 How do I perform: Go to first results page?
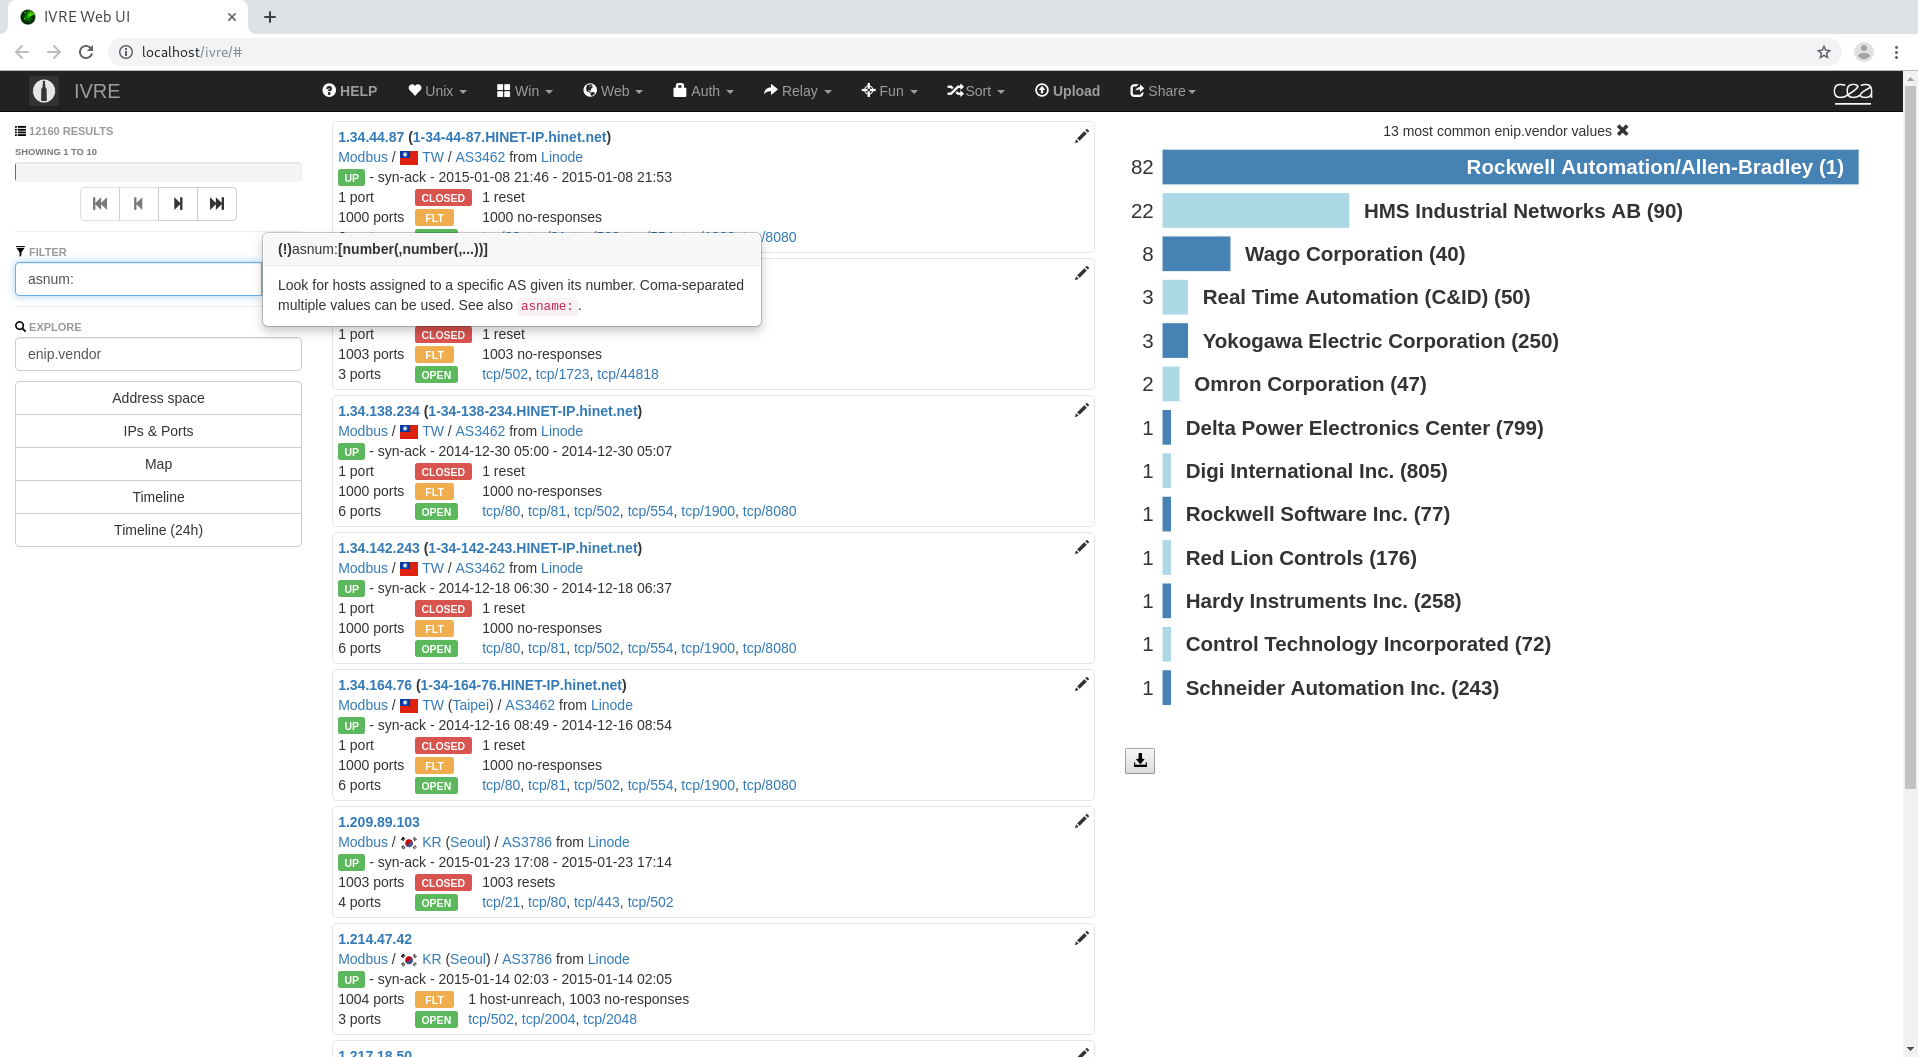coord(100,204)
